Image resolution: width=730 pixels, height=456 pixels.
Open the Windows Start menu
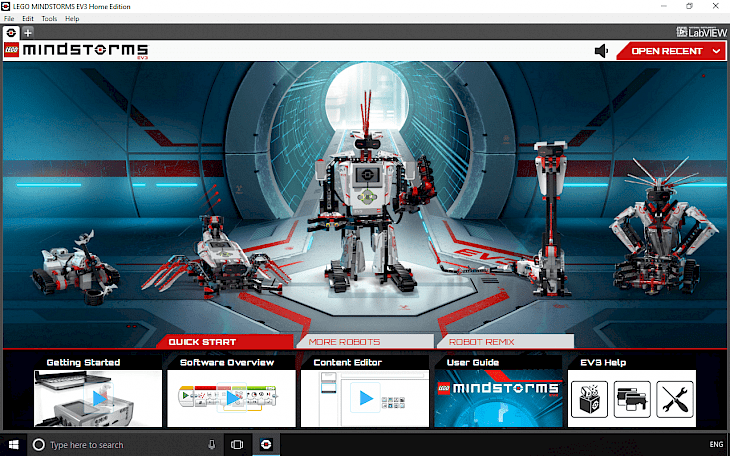[14, 445]
